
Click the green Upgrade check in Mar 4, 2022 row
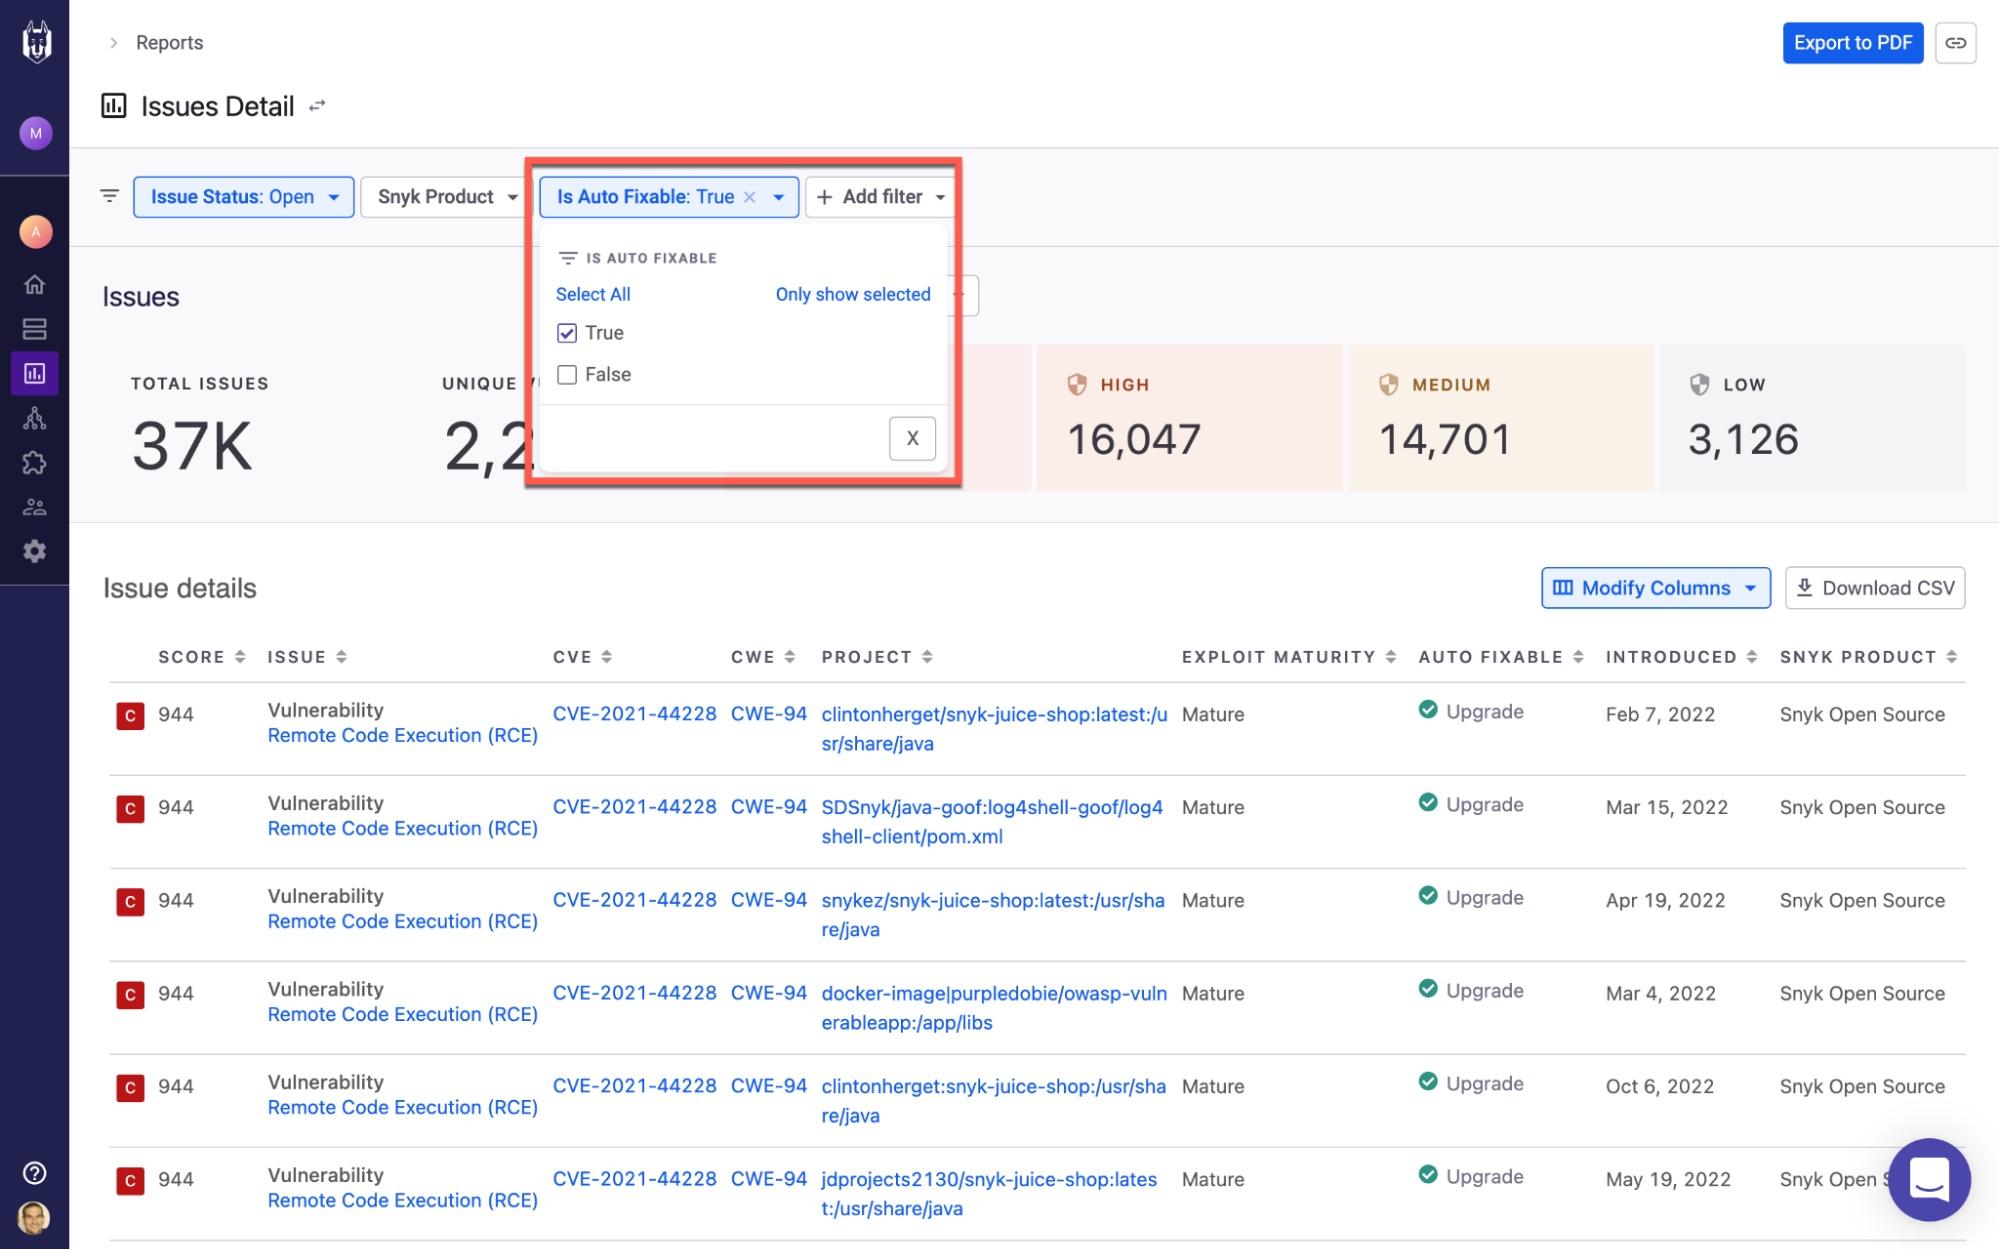(x=1428, y=989)
